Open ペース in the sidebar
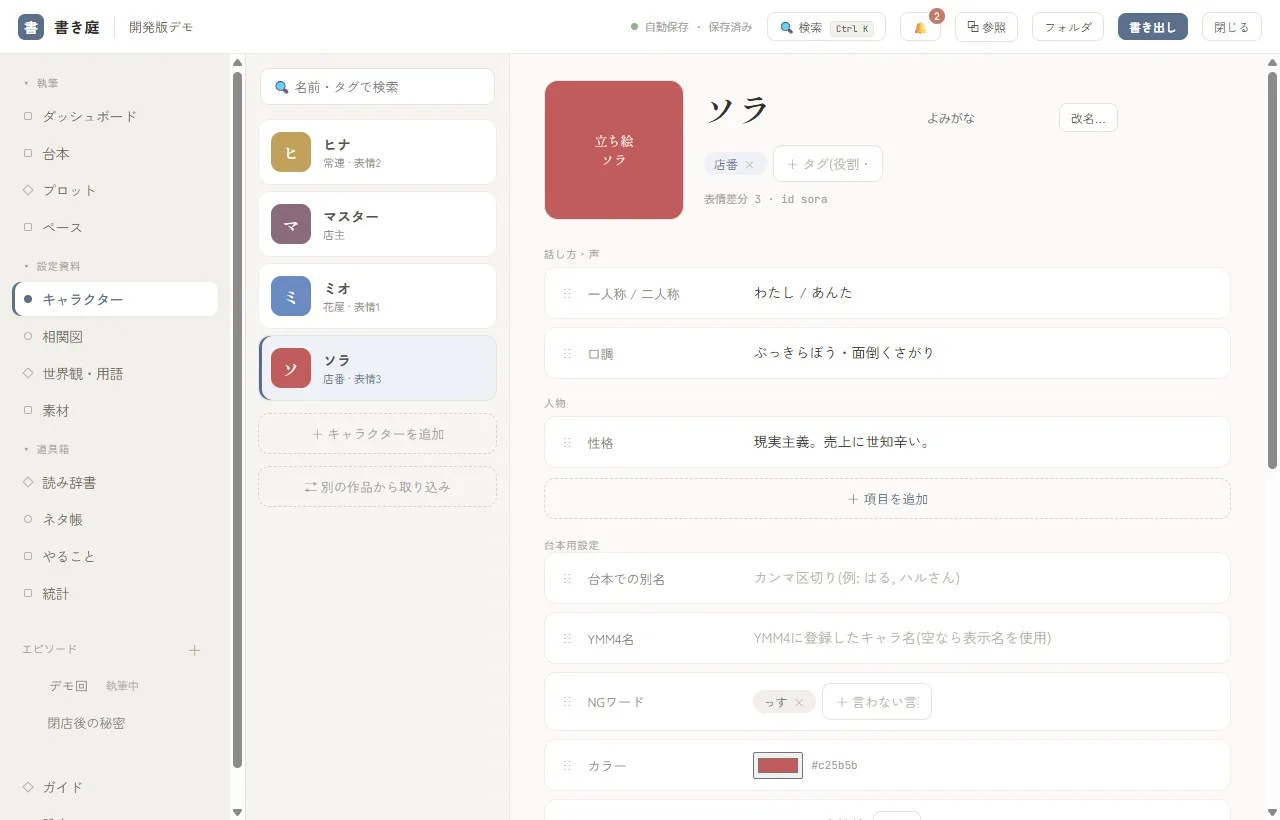The height and width of the screenshot is (820, 1280). point(115,227)
